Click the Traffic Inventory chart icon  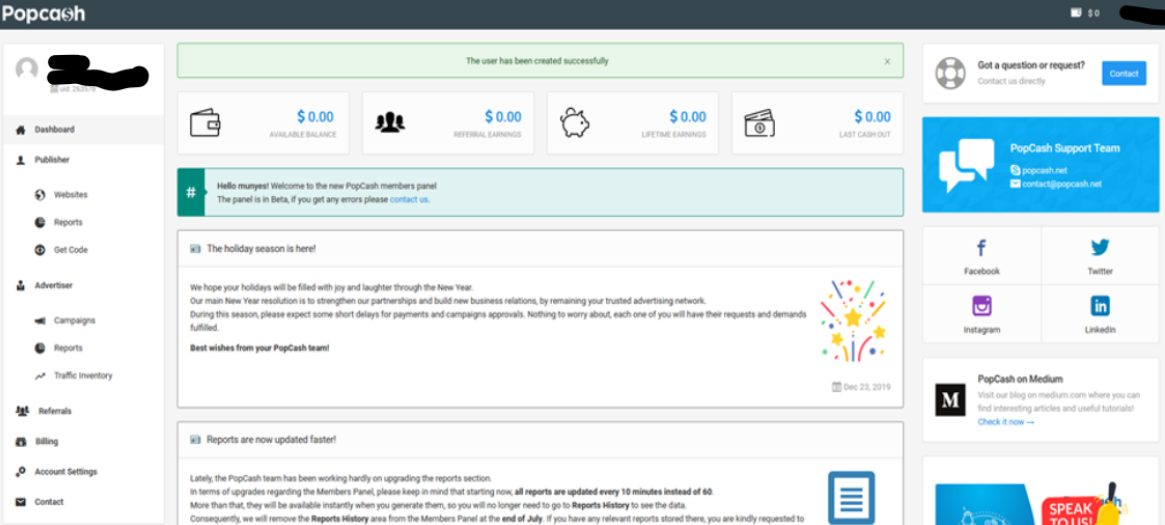pos(40,376)
